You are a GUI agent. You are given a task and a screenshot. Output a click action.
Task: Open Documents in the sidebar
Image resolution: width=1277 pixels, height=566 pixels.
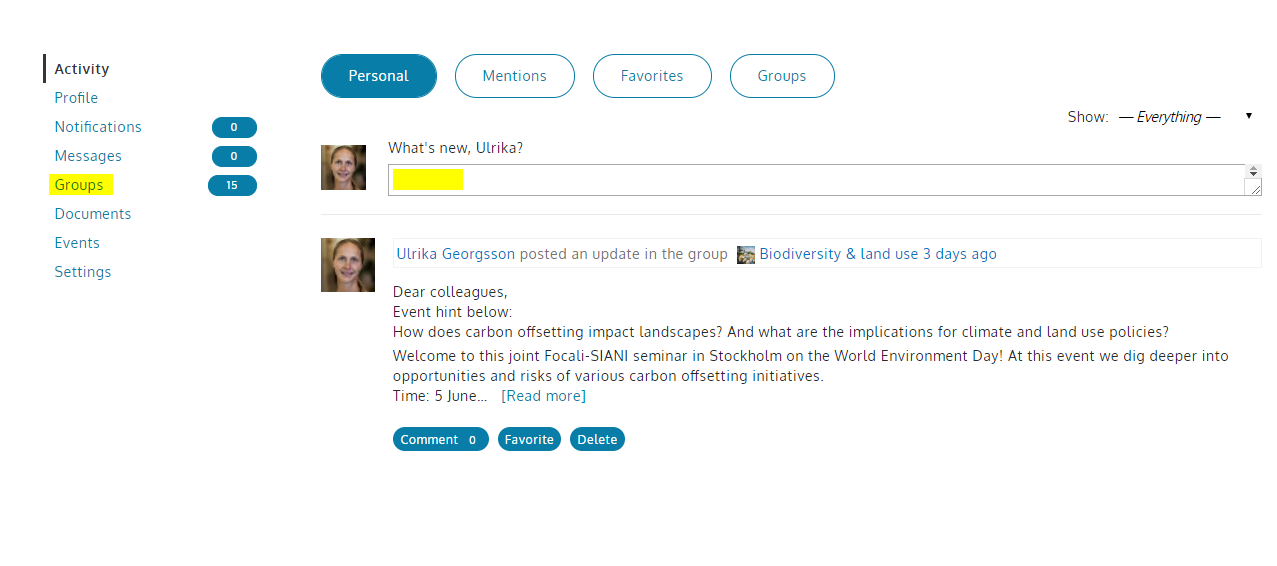[x=93, y=214]
